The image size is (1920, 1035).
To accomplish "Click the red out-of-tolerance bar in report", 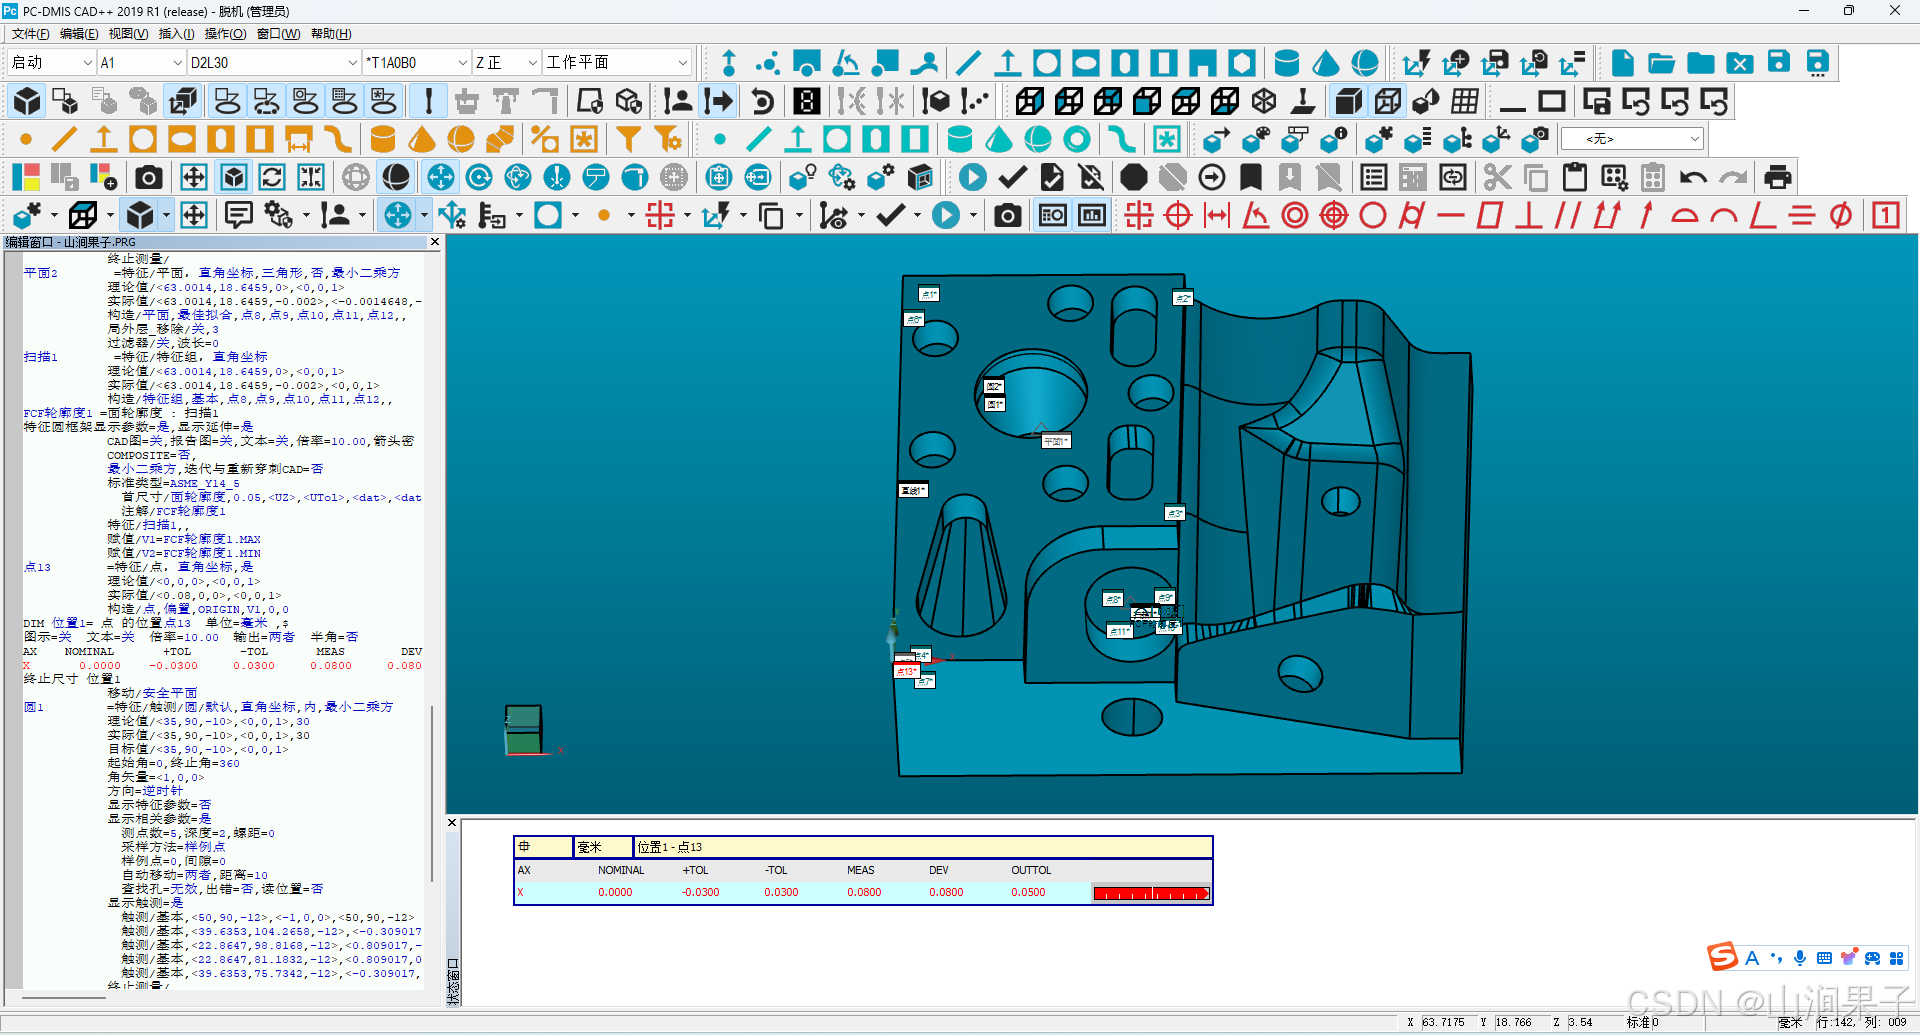I will click(x=1151, y=893).
